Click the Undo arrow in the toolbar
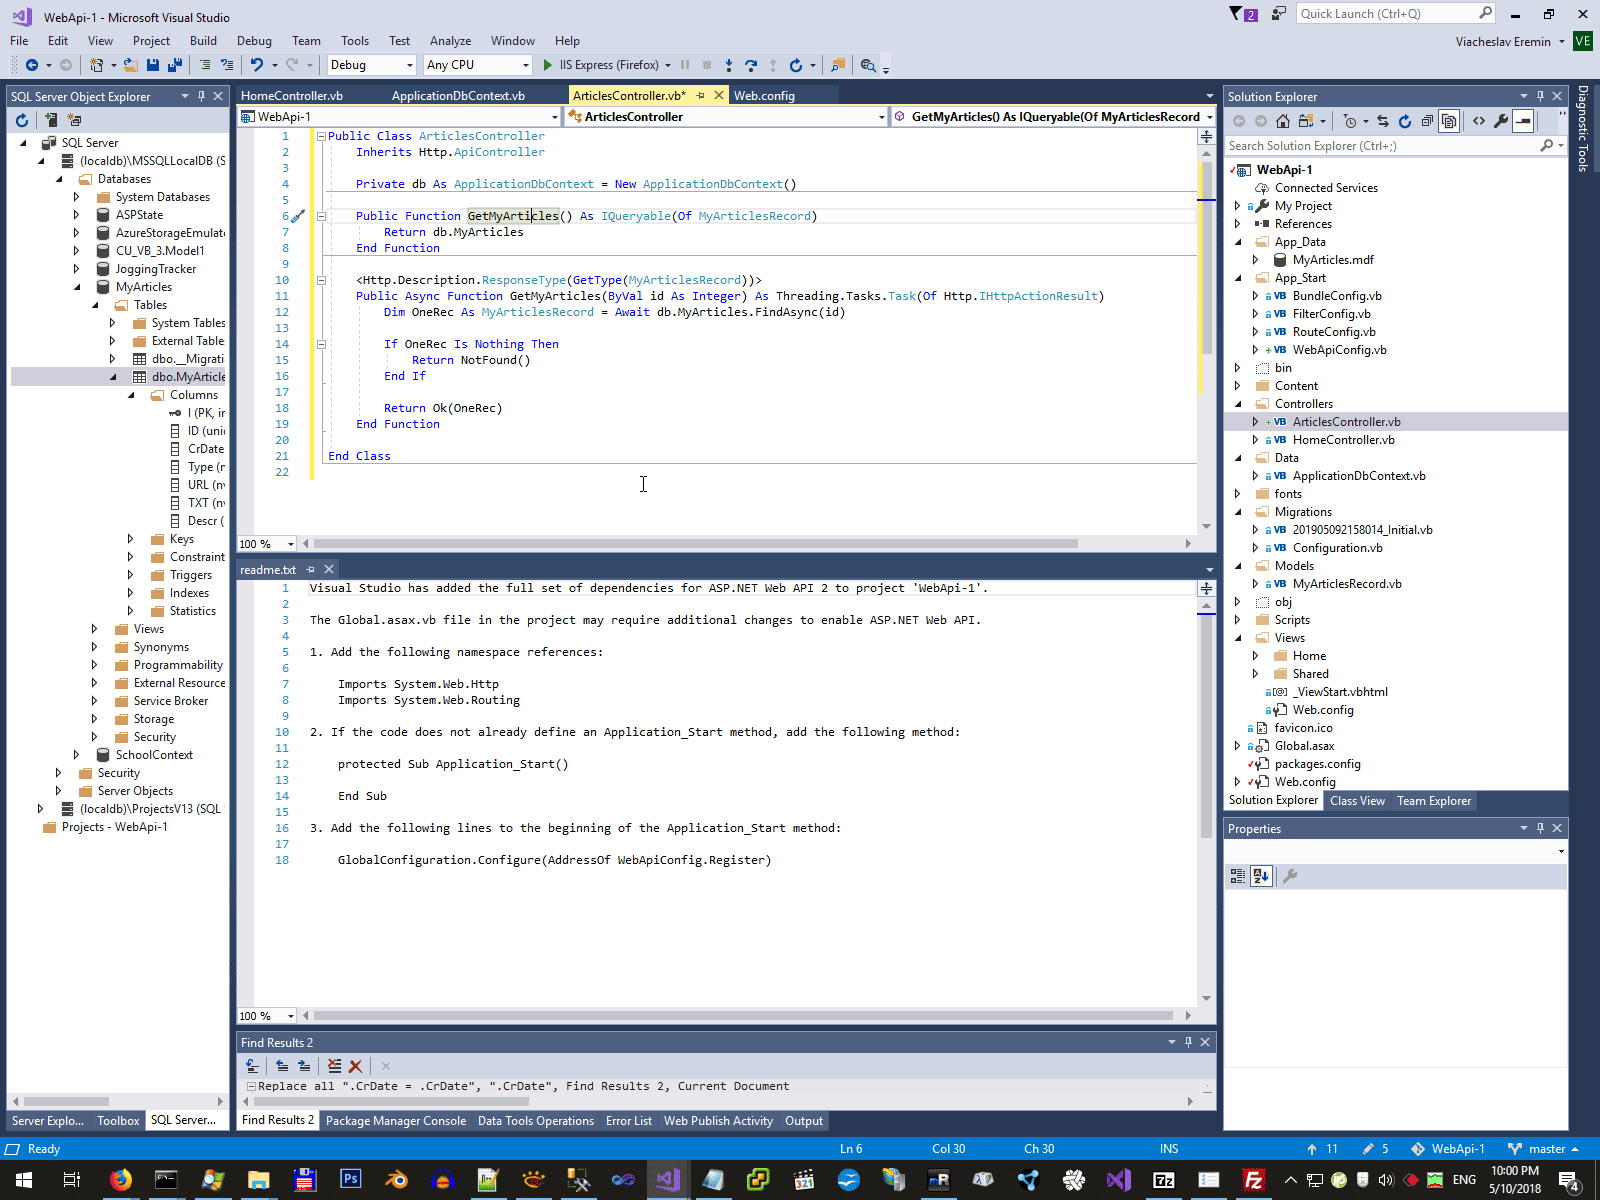1600x1200 pixels. 257,65
